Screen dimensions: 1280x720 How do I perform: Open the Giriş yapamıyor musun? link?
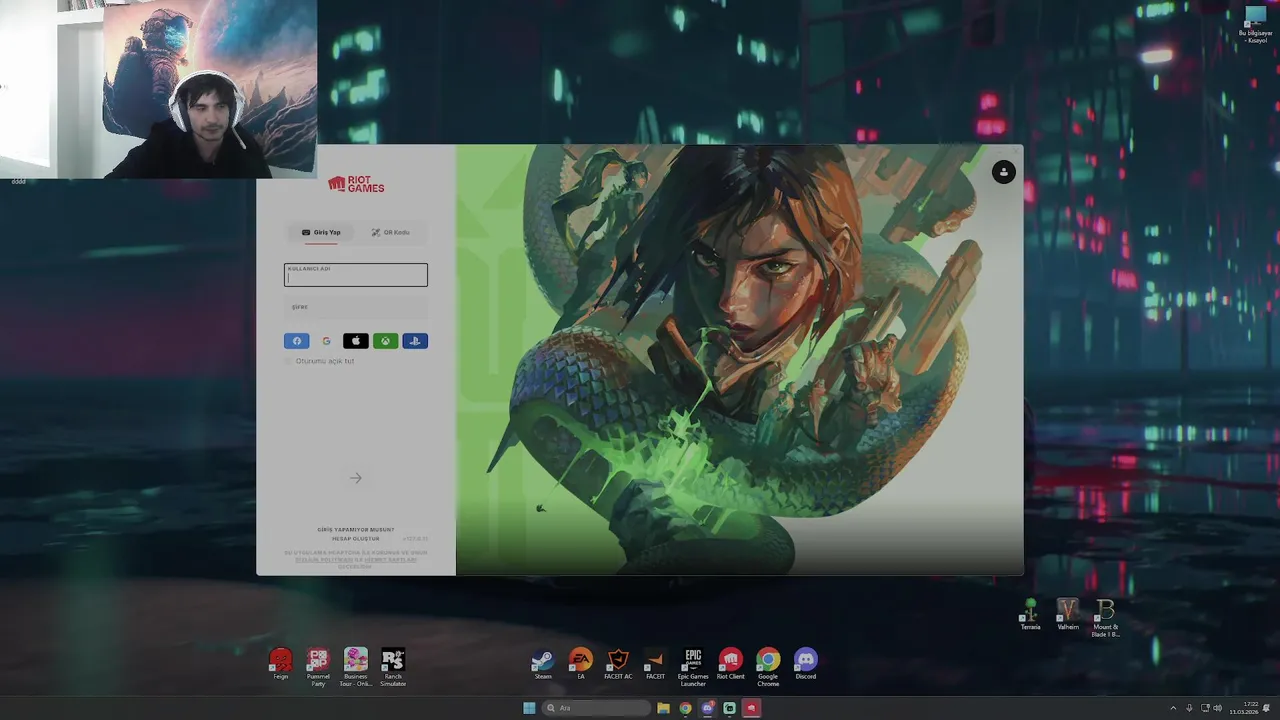tap(356, 529)
